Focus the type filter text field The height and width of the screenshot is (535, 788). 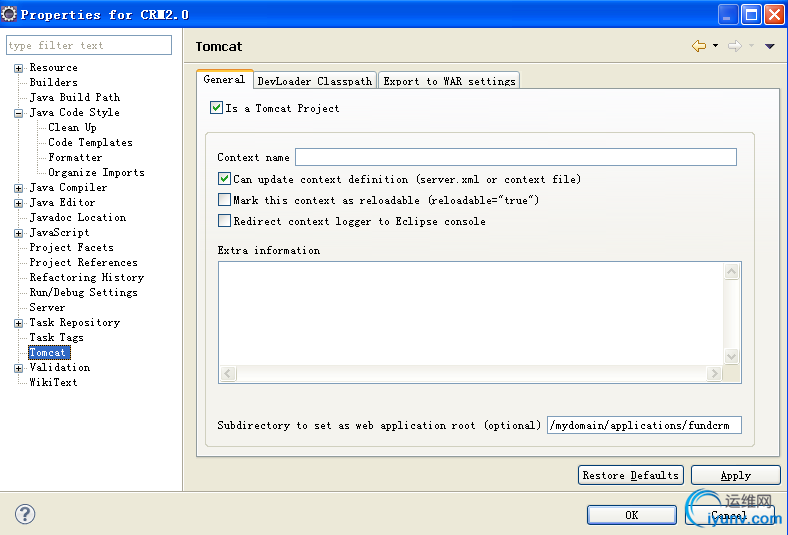point(89,45)
